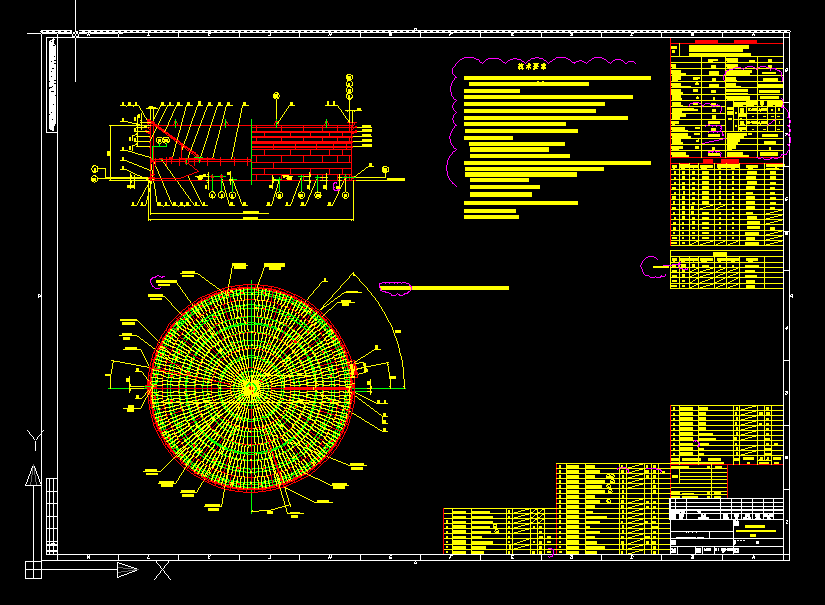Select the center of the circular plan view
Screen dimensions: 825x605
pyautogui.click(x=251, y=388)
